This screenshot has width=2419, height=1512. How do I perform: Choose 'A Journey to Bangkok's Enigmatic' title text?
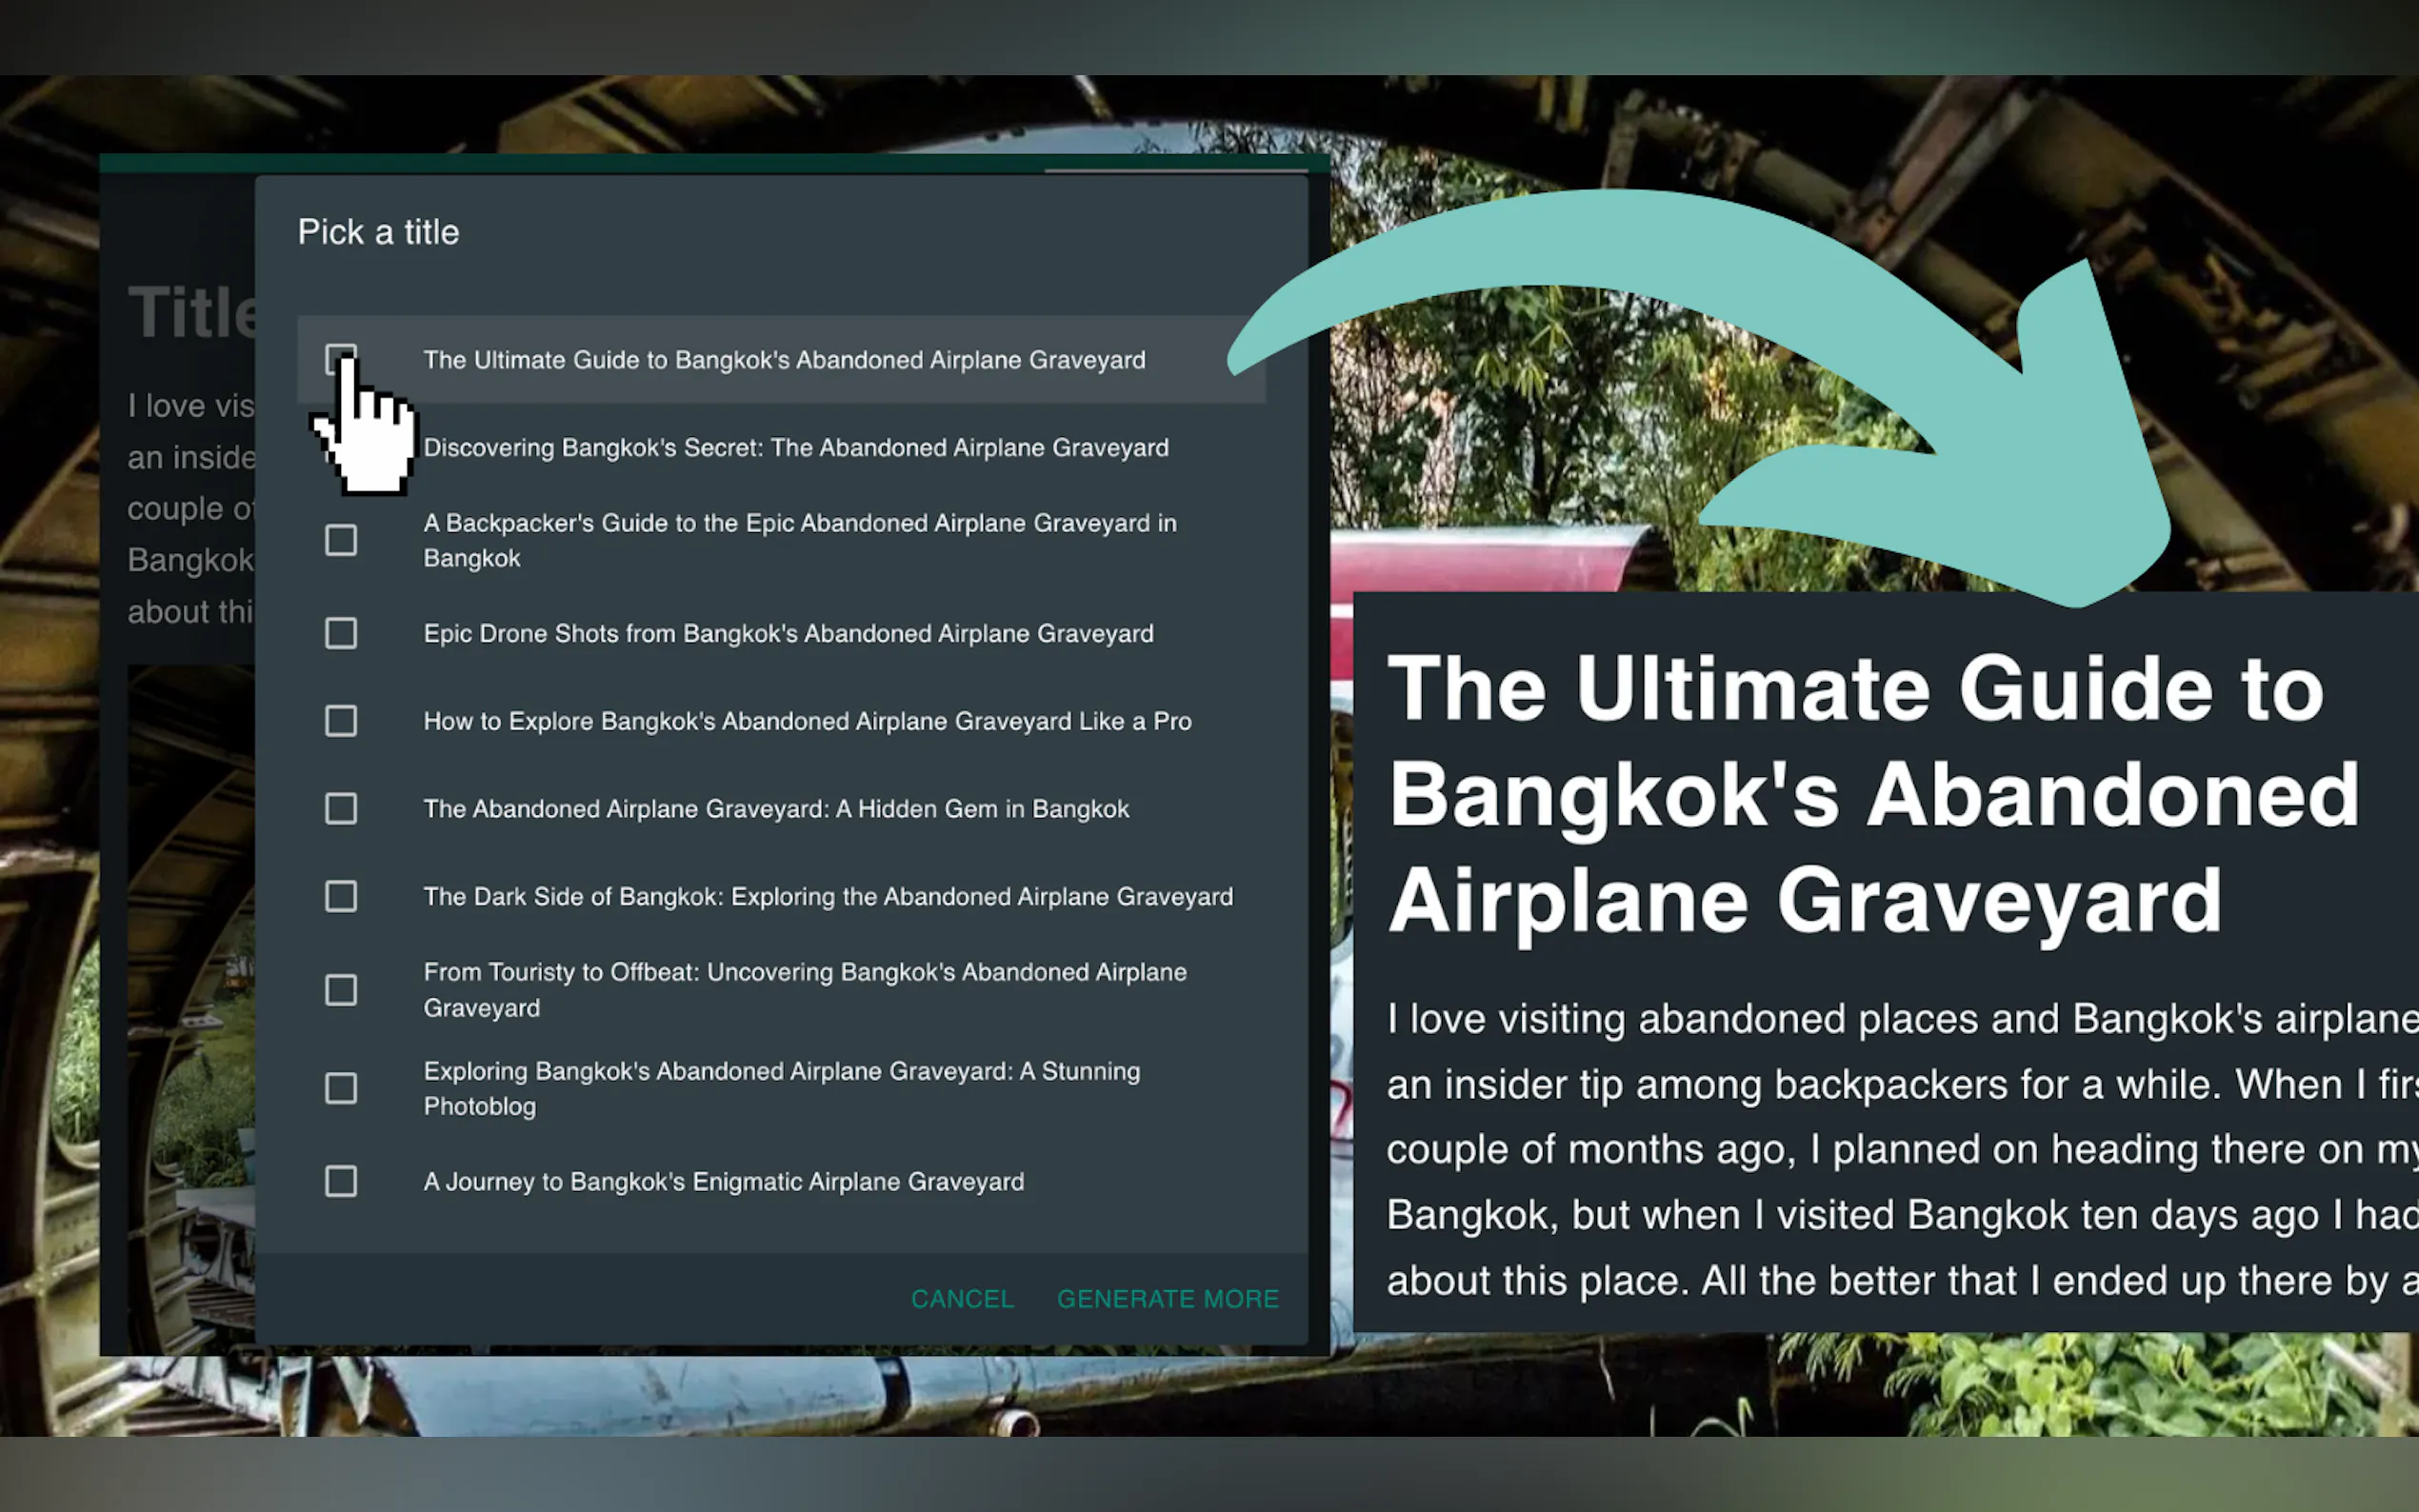pos(724,1181)
